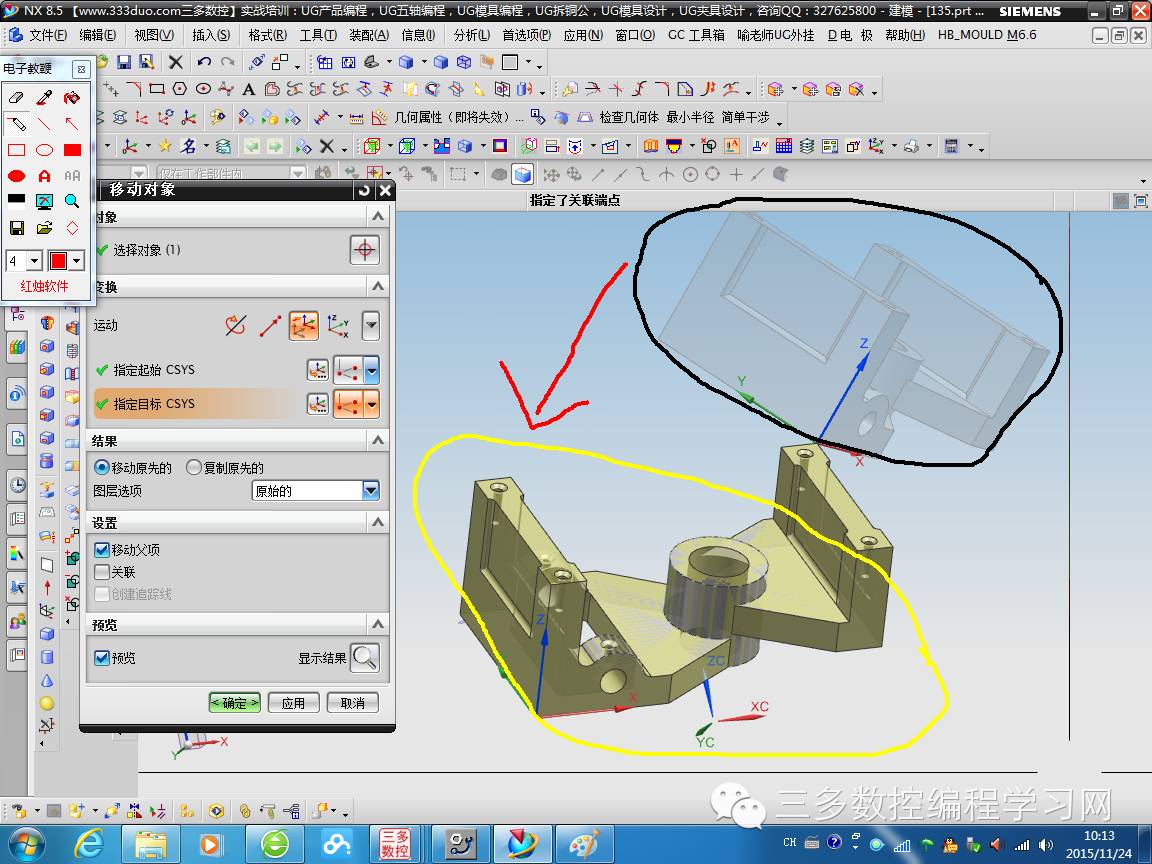
Task: Select the hollow ellipse drawing tool
Action: coord(44,150)
